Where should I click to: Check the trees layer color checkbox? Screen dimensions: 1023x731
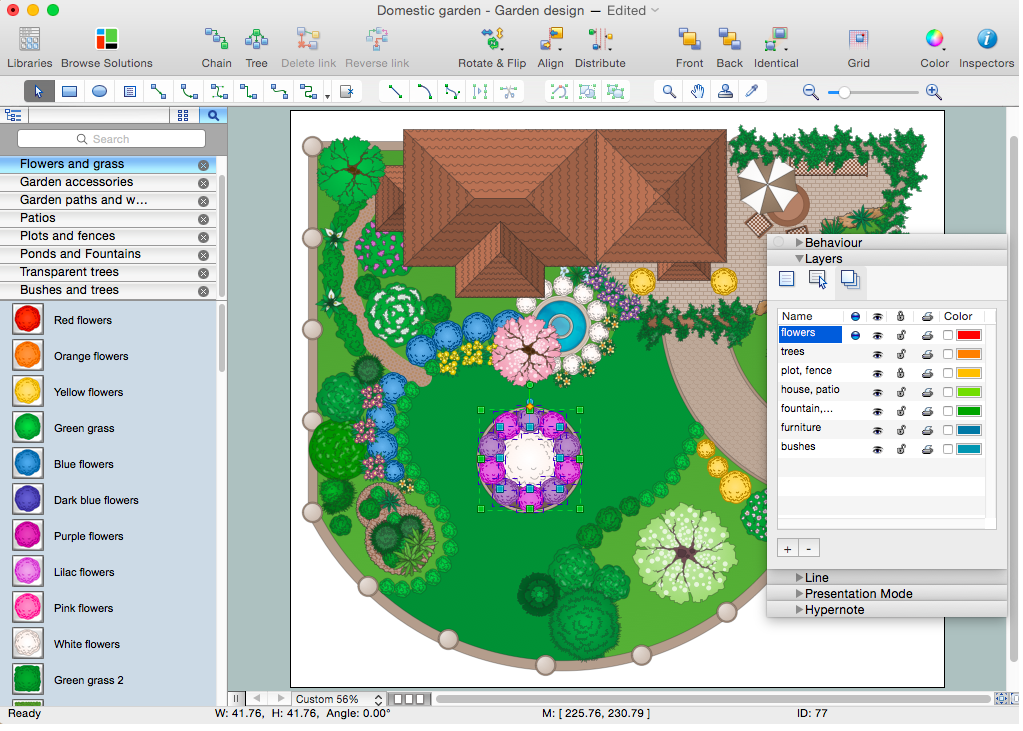[948, 354]
